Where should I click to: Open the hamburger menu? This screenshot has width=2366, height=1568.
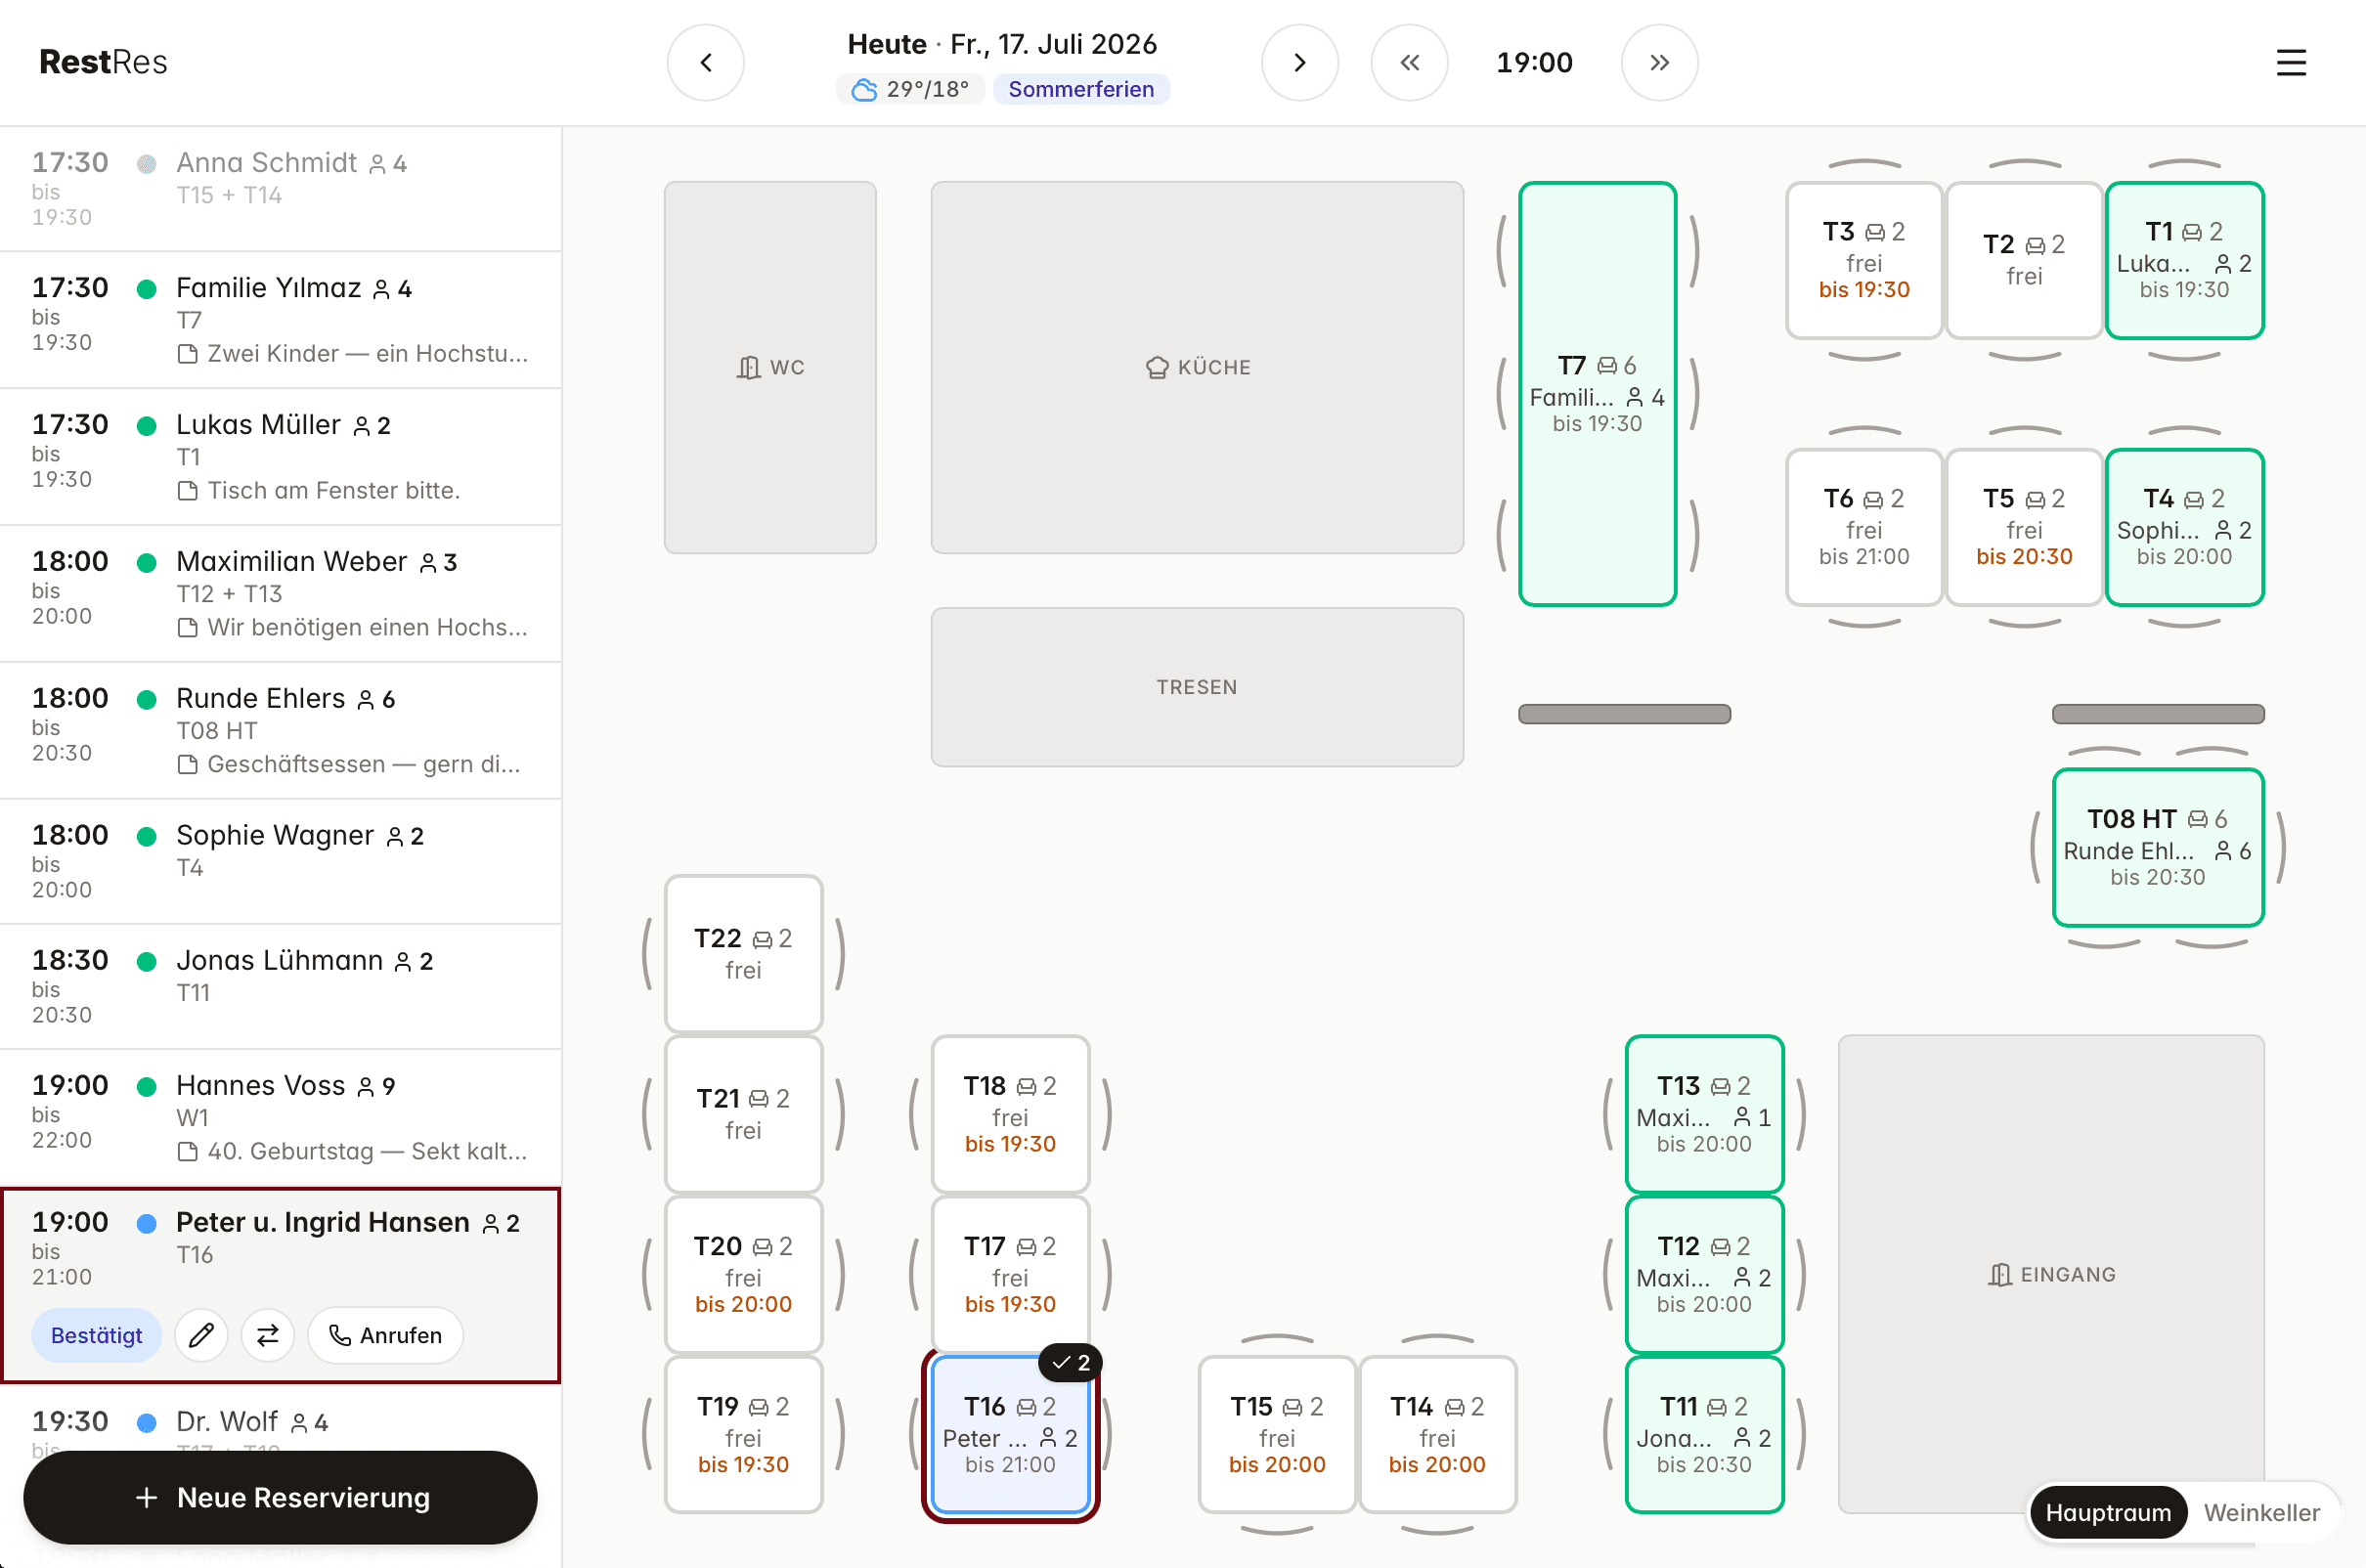[2290, 62]
